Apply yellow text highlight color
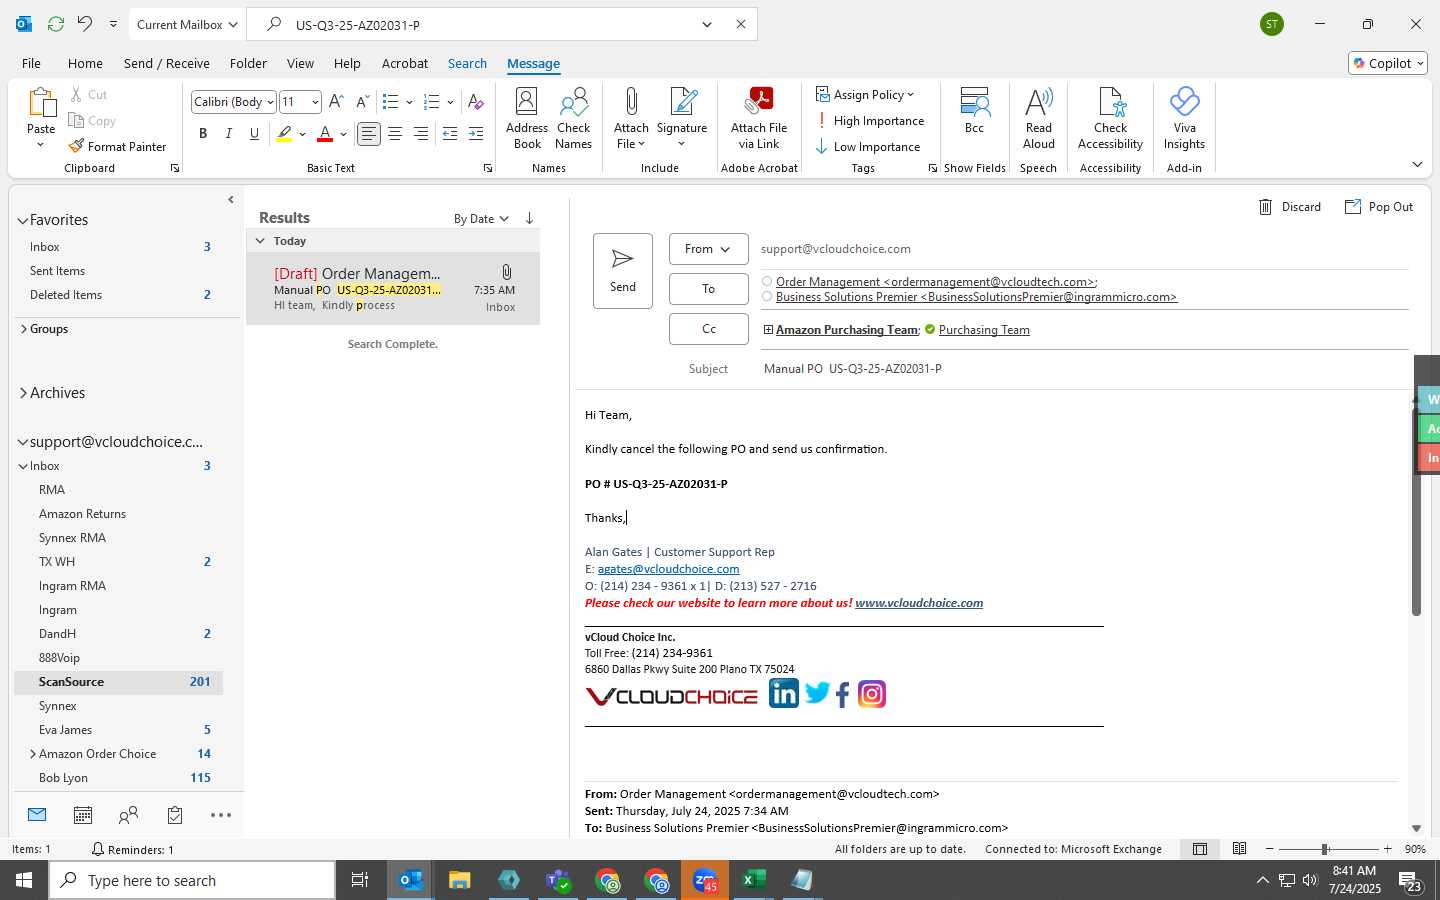Viewport: 1440px width, 900px height. (285, 134)
